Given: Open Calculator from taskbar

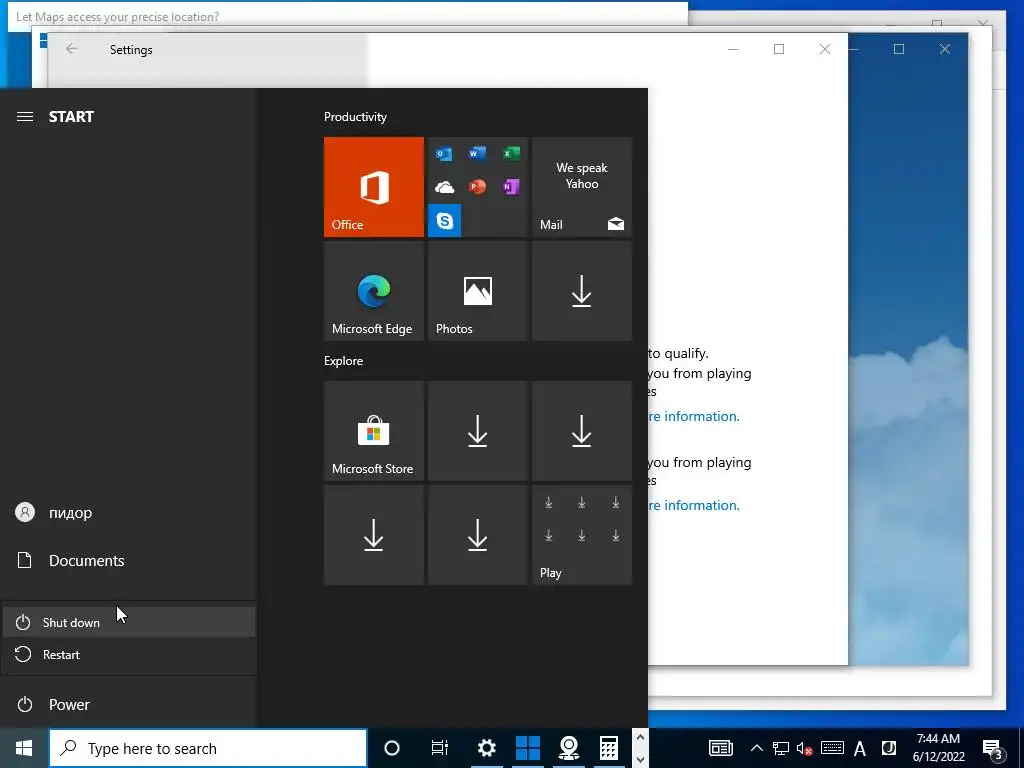Looking at the screenshot, I should [609, 748].
